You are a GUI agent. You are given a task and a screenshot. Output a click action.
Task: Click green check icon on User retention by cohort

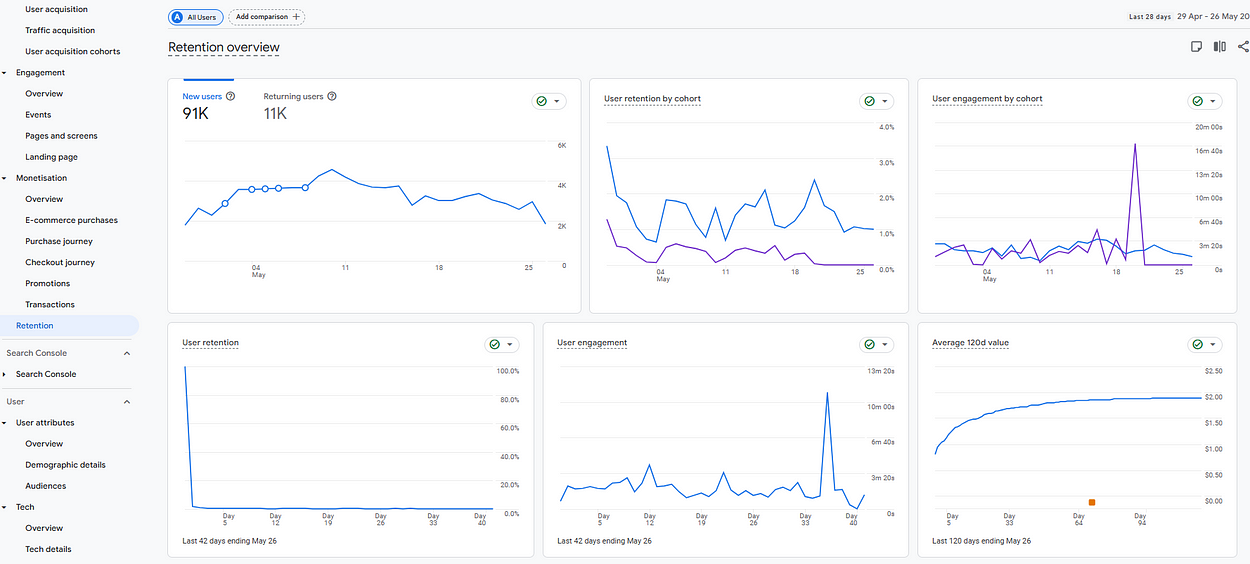coord(869,101)
